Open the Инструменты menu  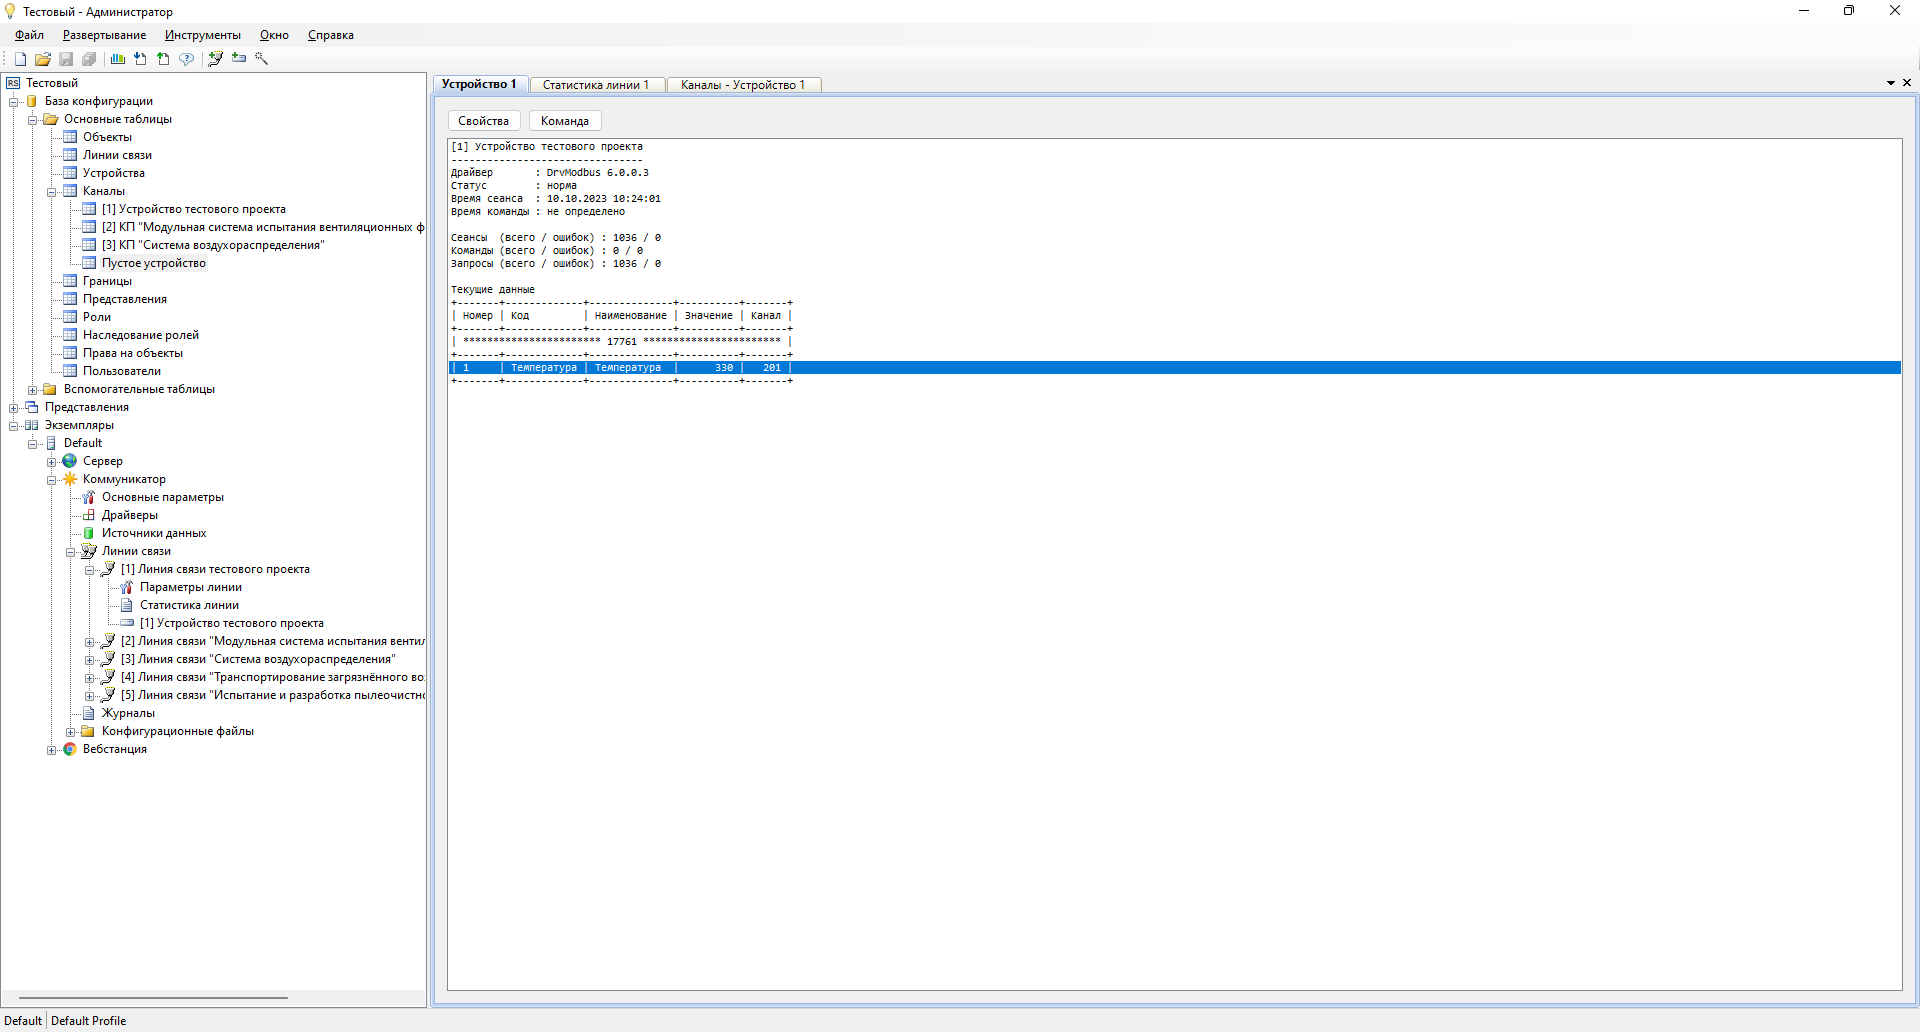click(x=203, y=35)
